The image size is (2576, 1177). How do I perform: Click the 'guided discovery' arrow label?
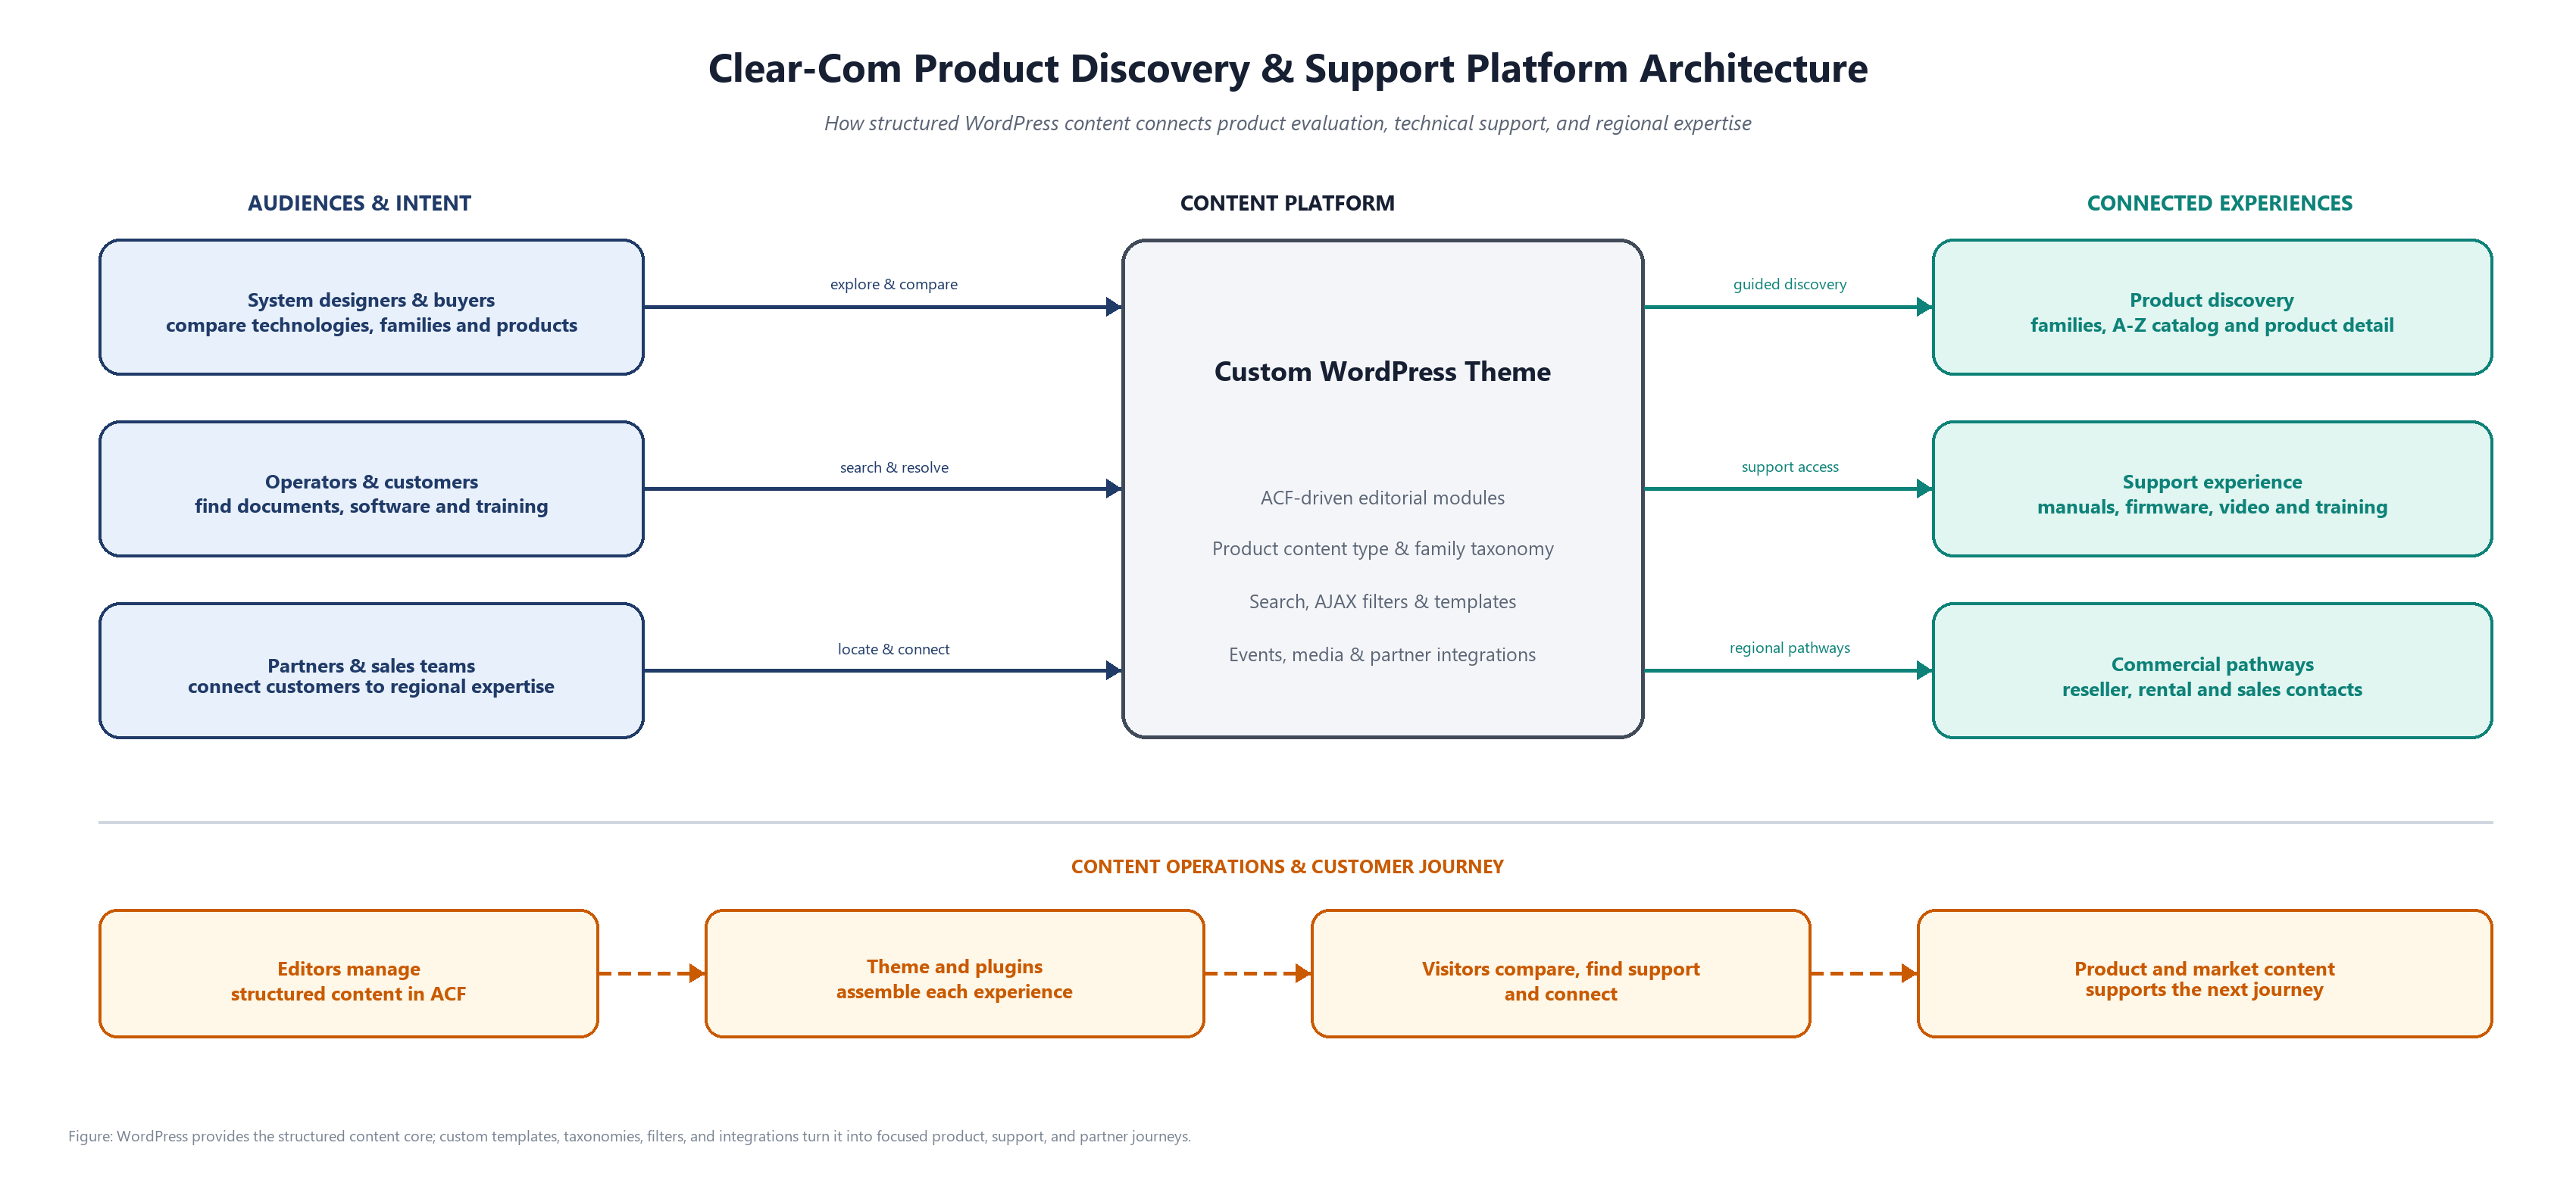pos(1789,284)
